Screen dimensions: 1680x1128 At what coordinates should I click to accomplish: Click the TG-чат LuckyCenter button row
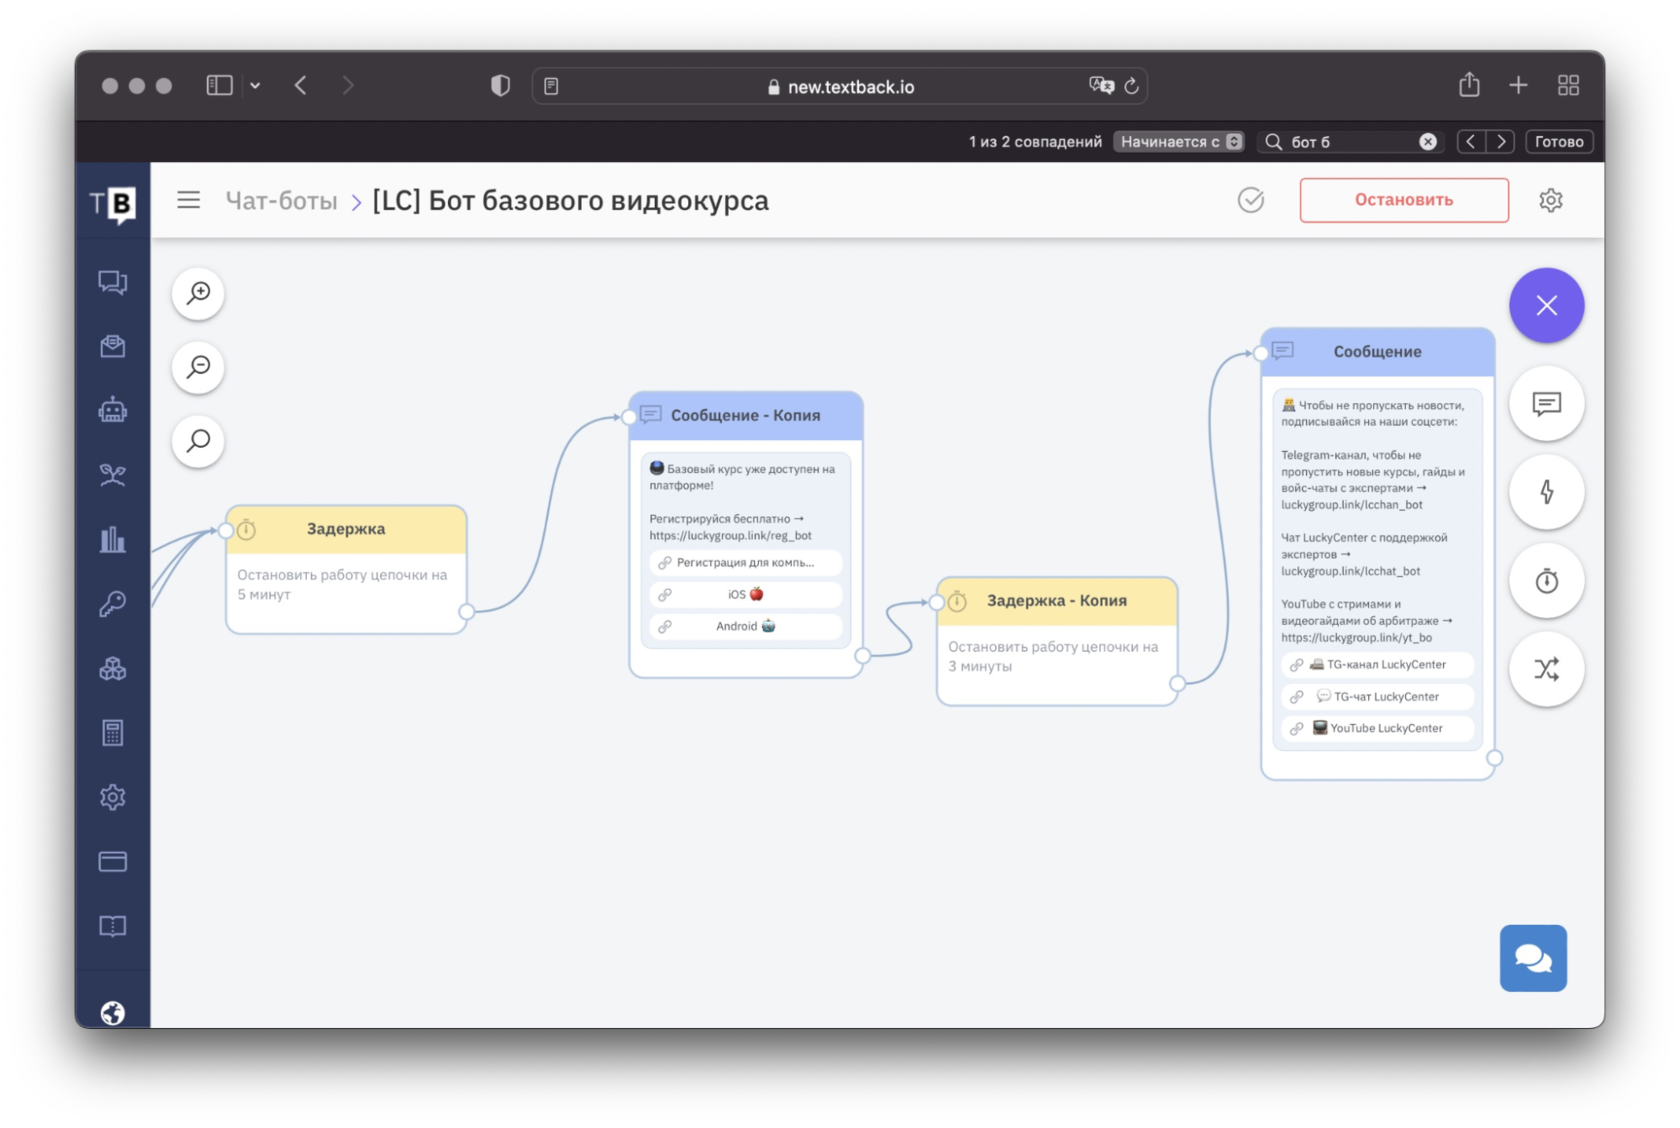(x=1378, y=696)
